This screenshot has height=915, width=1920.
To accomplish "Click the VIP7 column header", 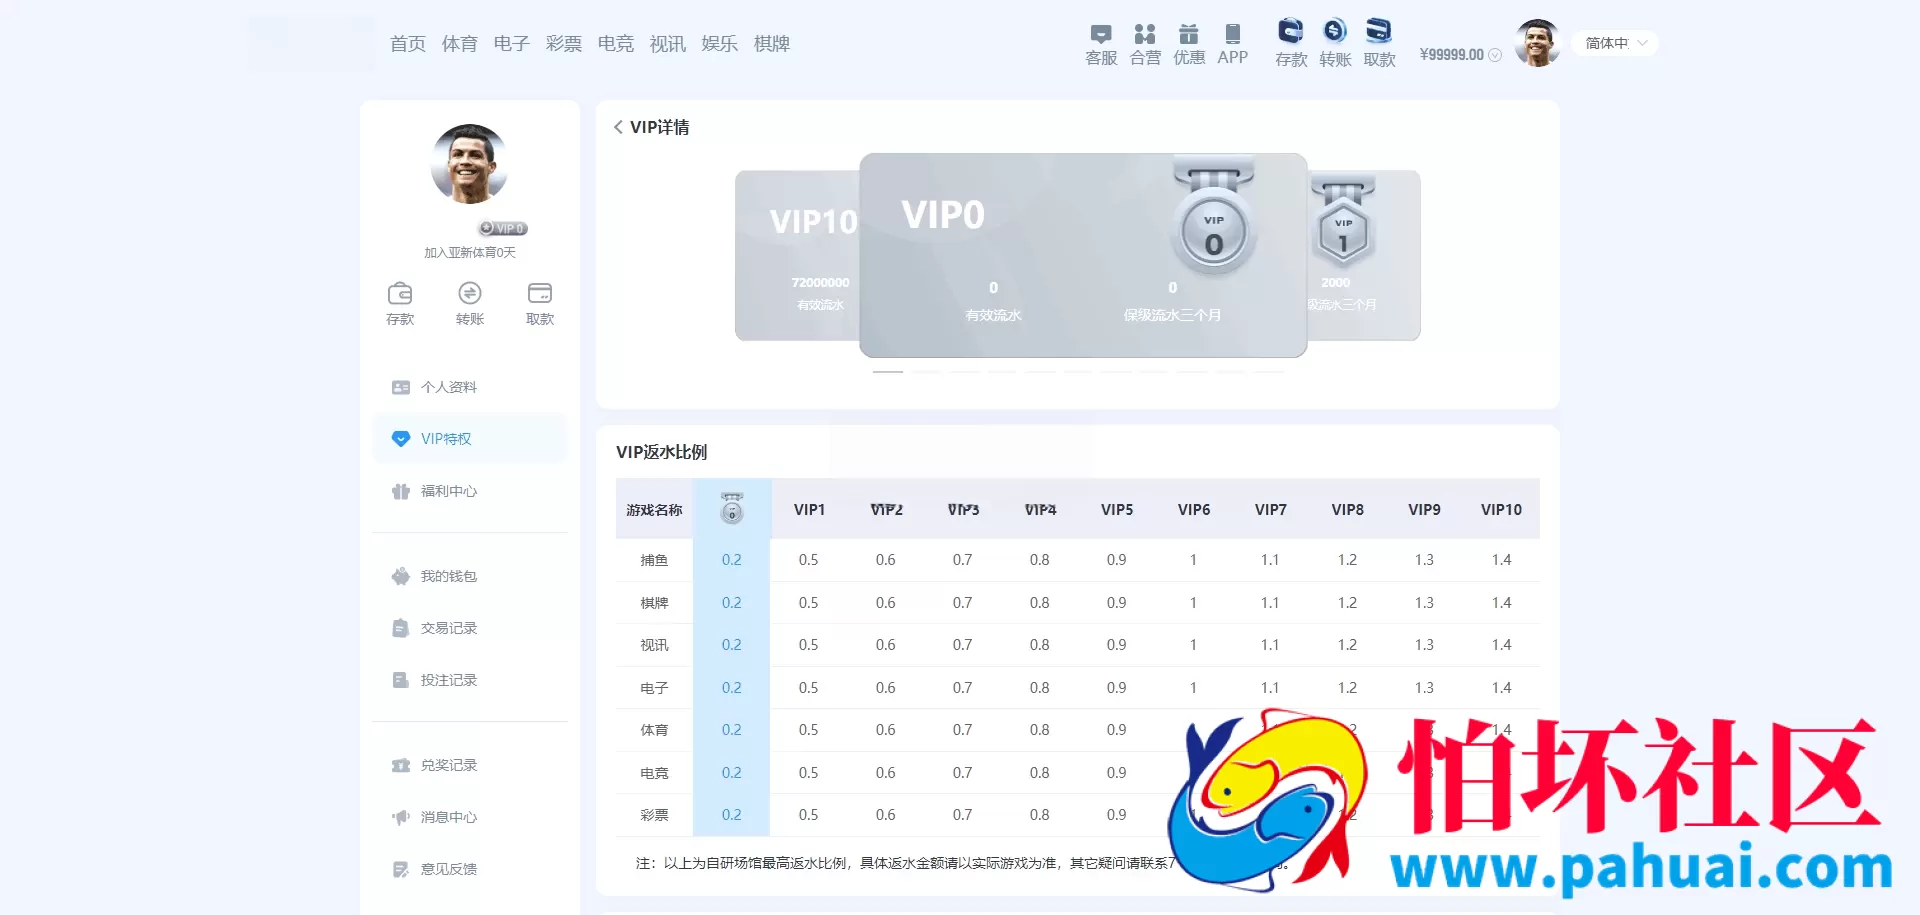I will [1271, 510].
